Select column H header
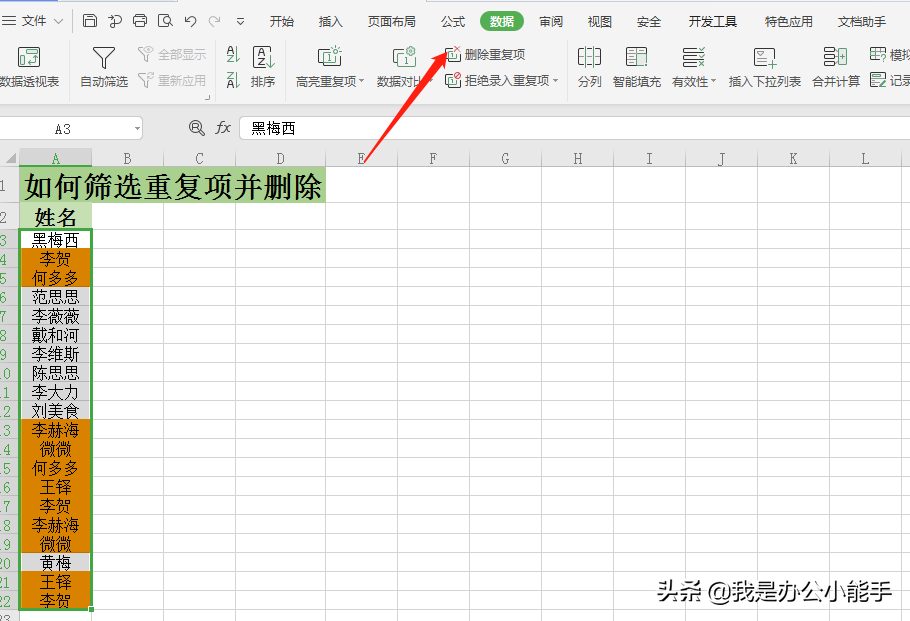Viewport: 910px width, 621px height. coord(577,158)
